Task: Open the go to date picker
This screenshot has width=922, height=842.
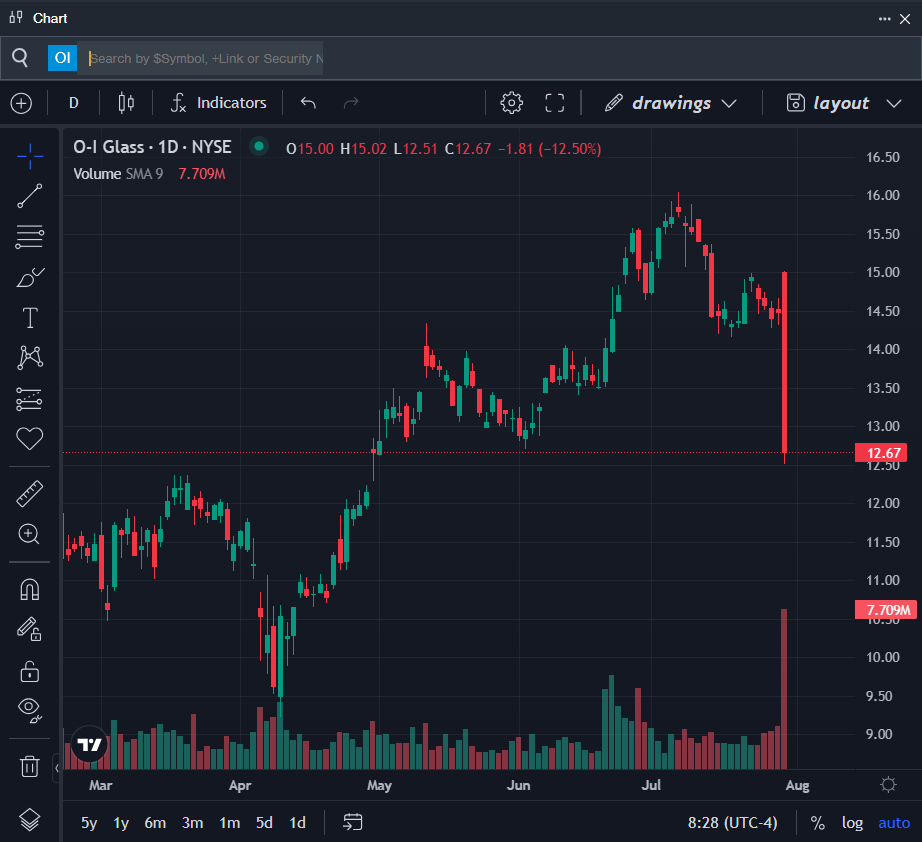Action: [x=353, y=822]
